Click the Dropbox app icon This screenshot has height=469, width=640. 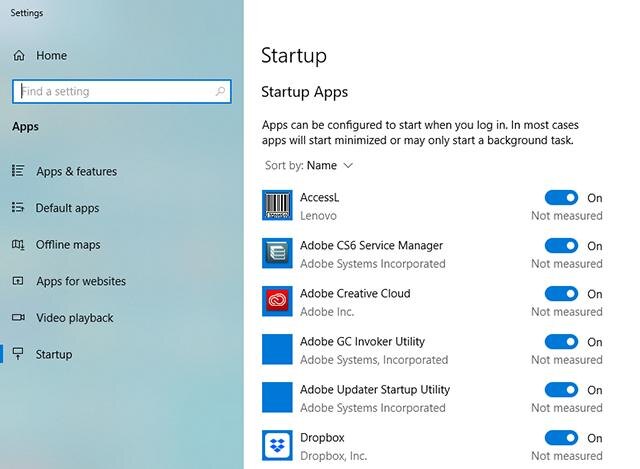click(277, 445)
